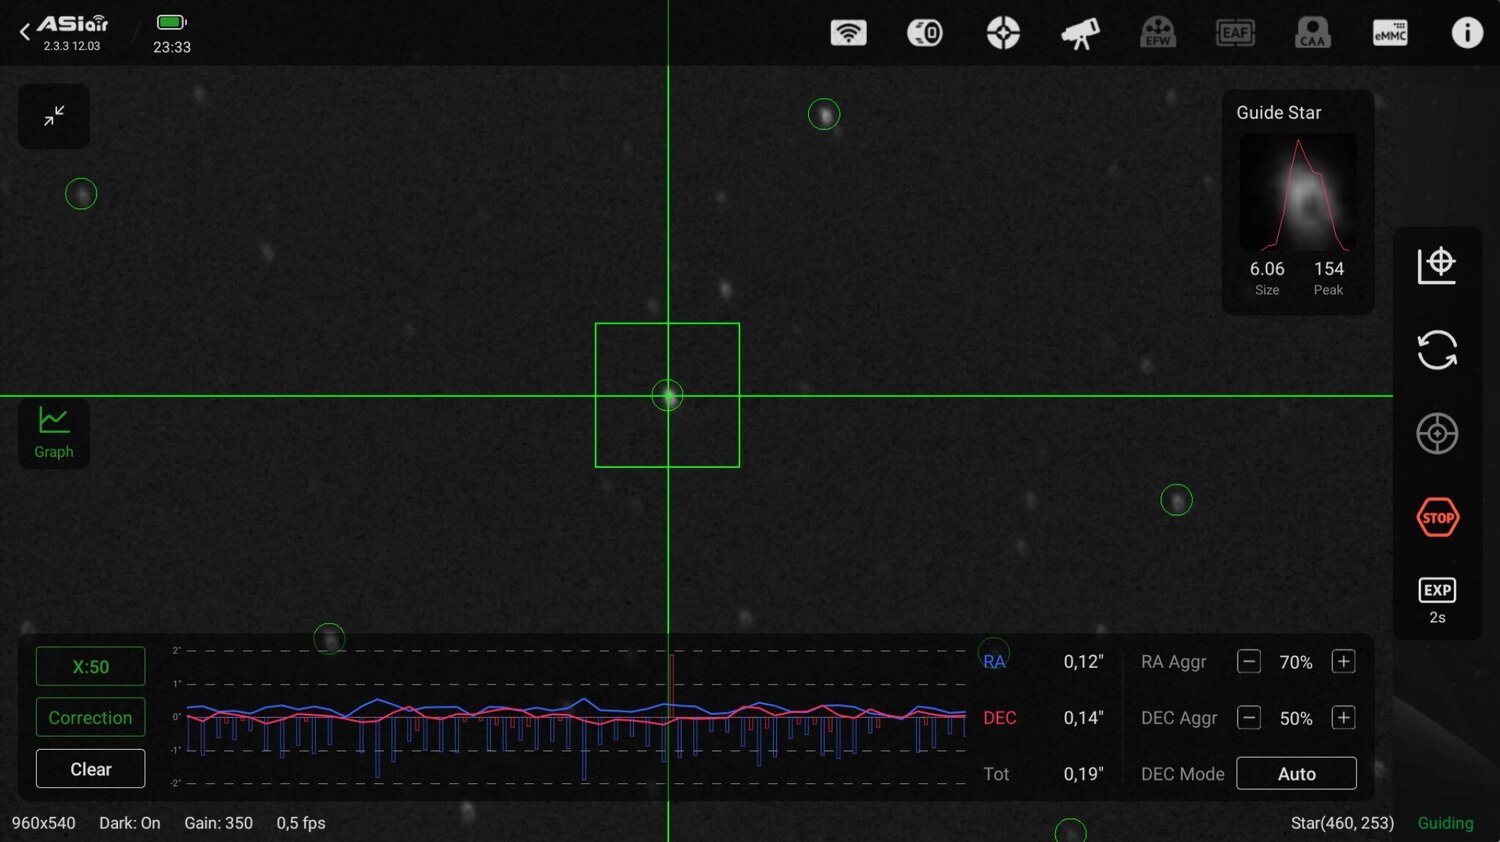Image resolution: width=1500 pixels, height=842 pixels.
Task: Click the DEC Mode label
Action: 1183,774
